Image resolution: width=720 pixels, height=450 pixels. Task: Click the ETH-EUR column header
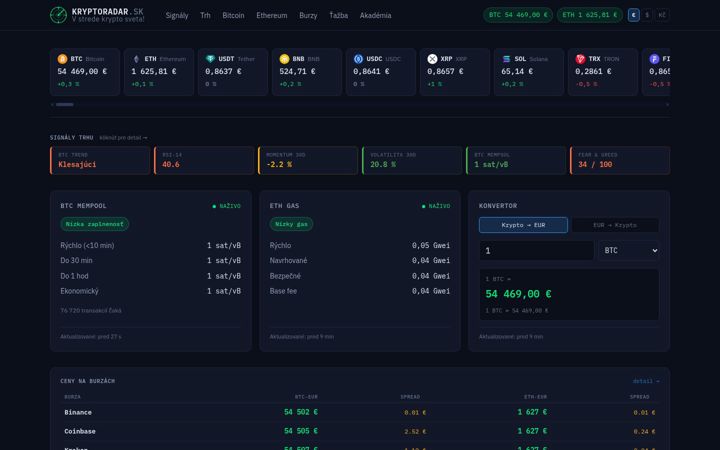tap(535, 397)
